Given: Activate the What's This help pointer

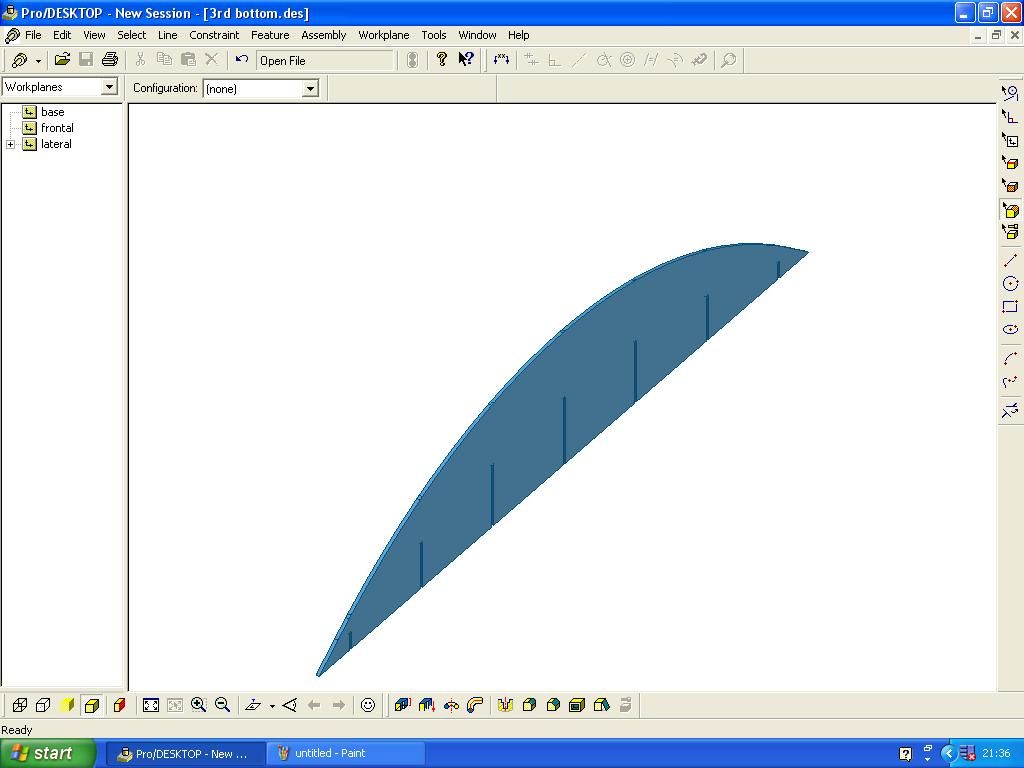Looking at the screenshot, I should [466, 60].
